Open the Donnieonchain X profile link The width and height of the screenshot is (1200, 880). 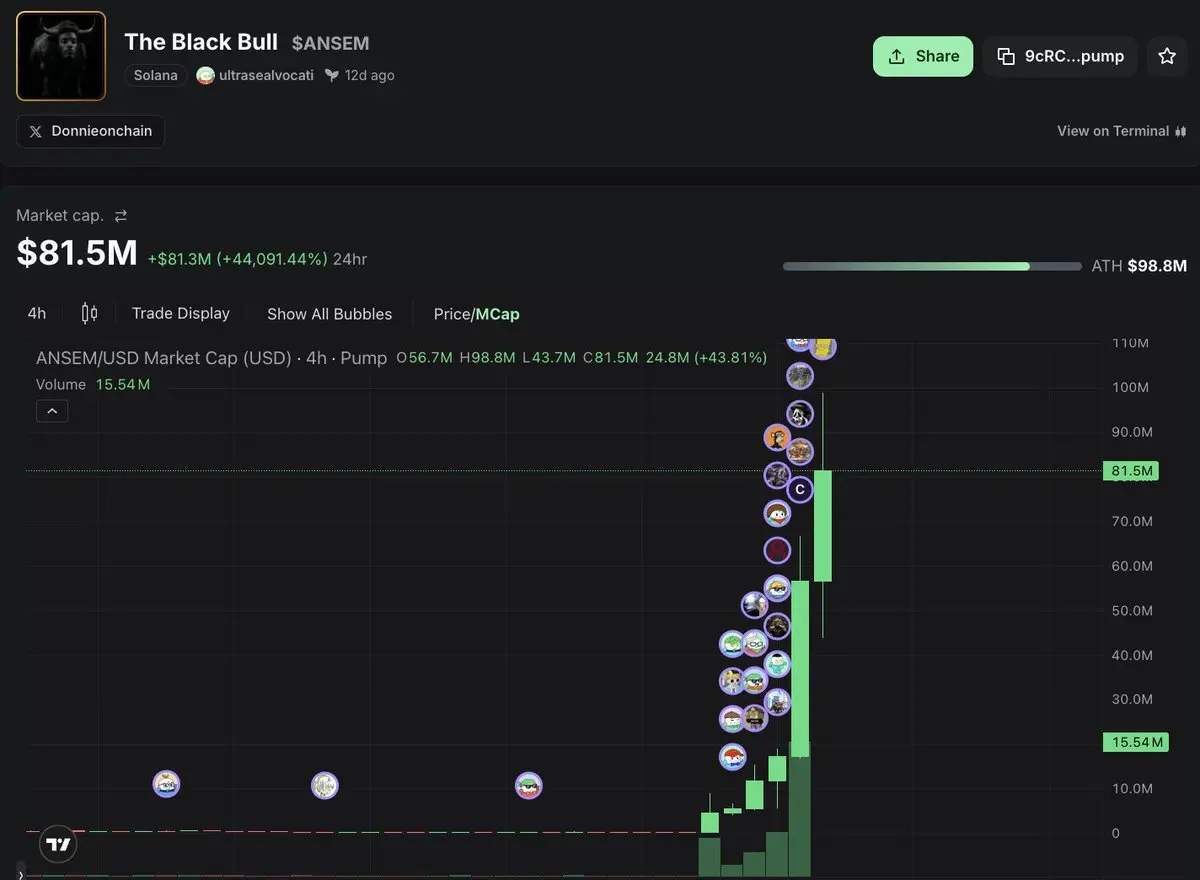point(91,131)
